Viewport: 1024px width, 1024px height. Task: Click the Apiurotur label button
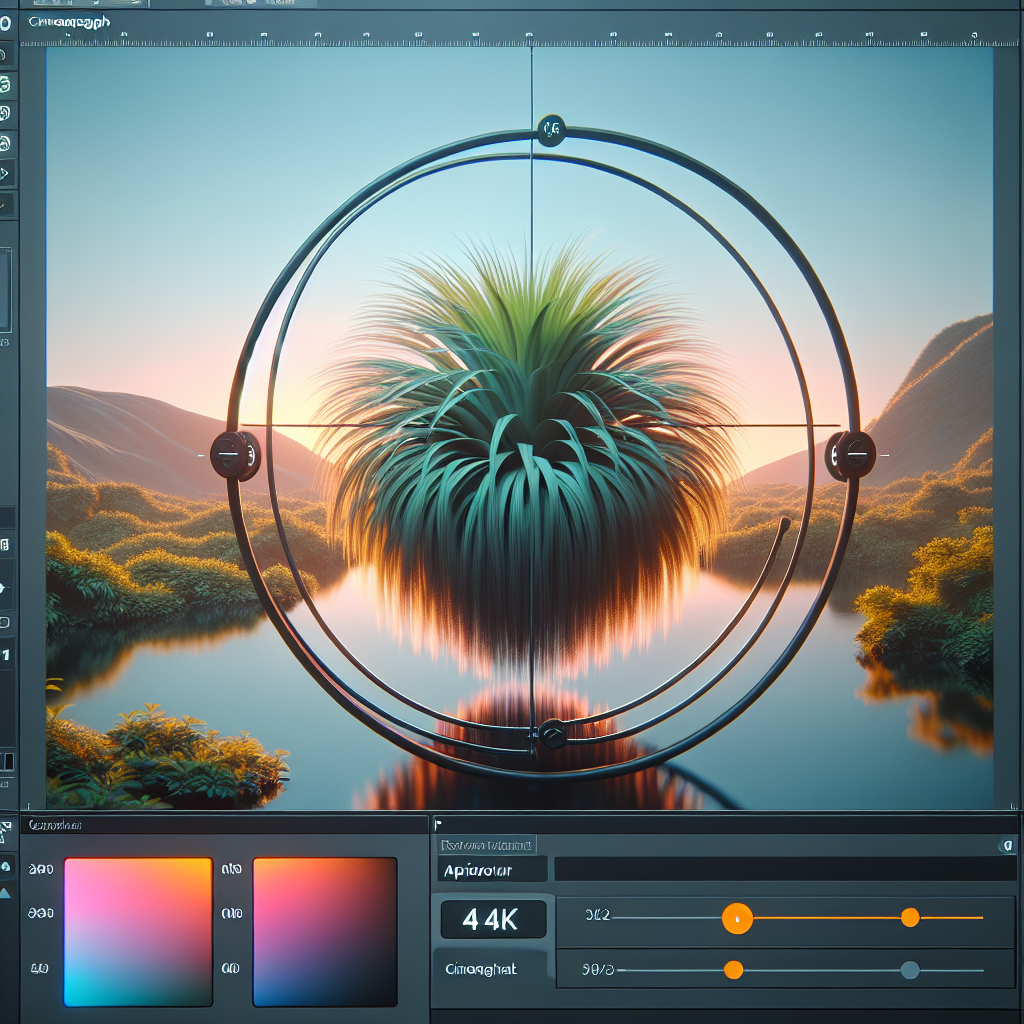(x=492, y=871)
